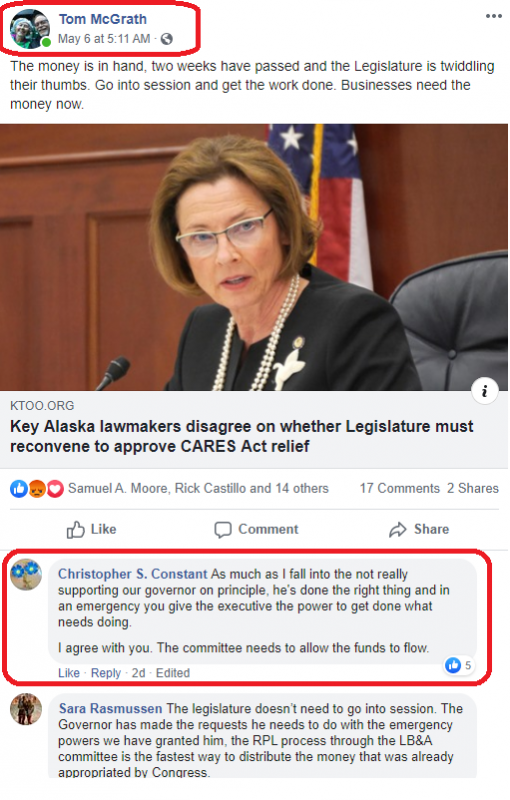Reply to Christopher S. Constant's comment
510x800 pixels.
(x=106, y=673)
